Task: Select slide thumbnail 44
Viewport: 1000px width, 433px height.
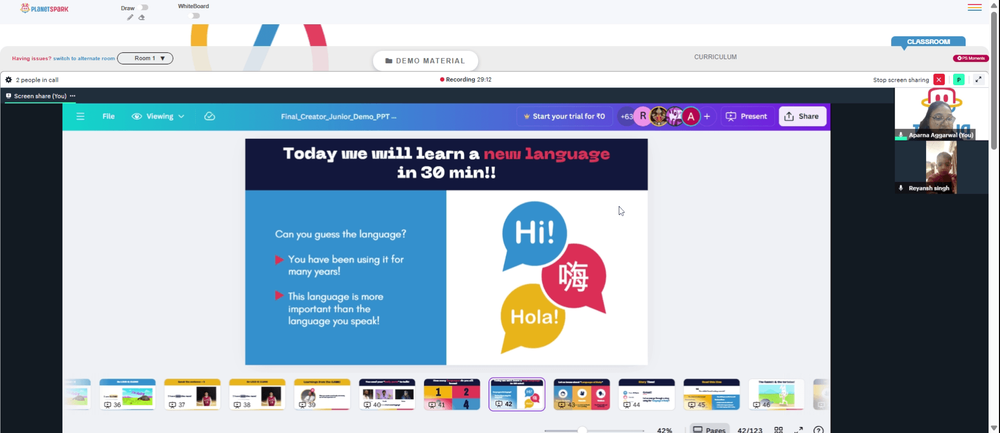Action: pyautogui.click(x=647, y=394)
